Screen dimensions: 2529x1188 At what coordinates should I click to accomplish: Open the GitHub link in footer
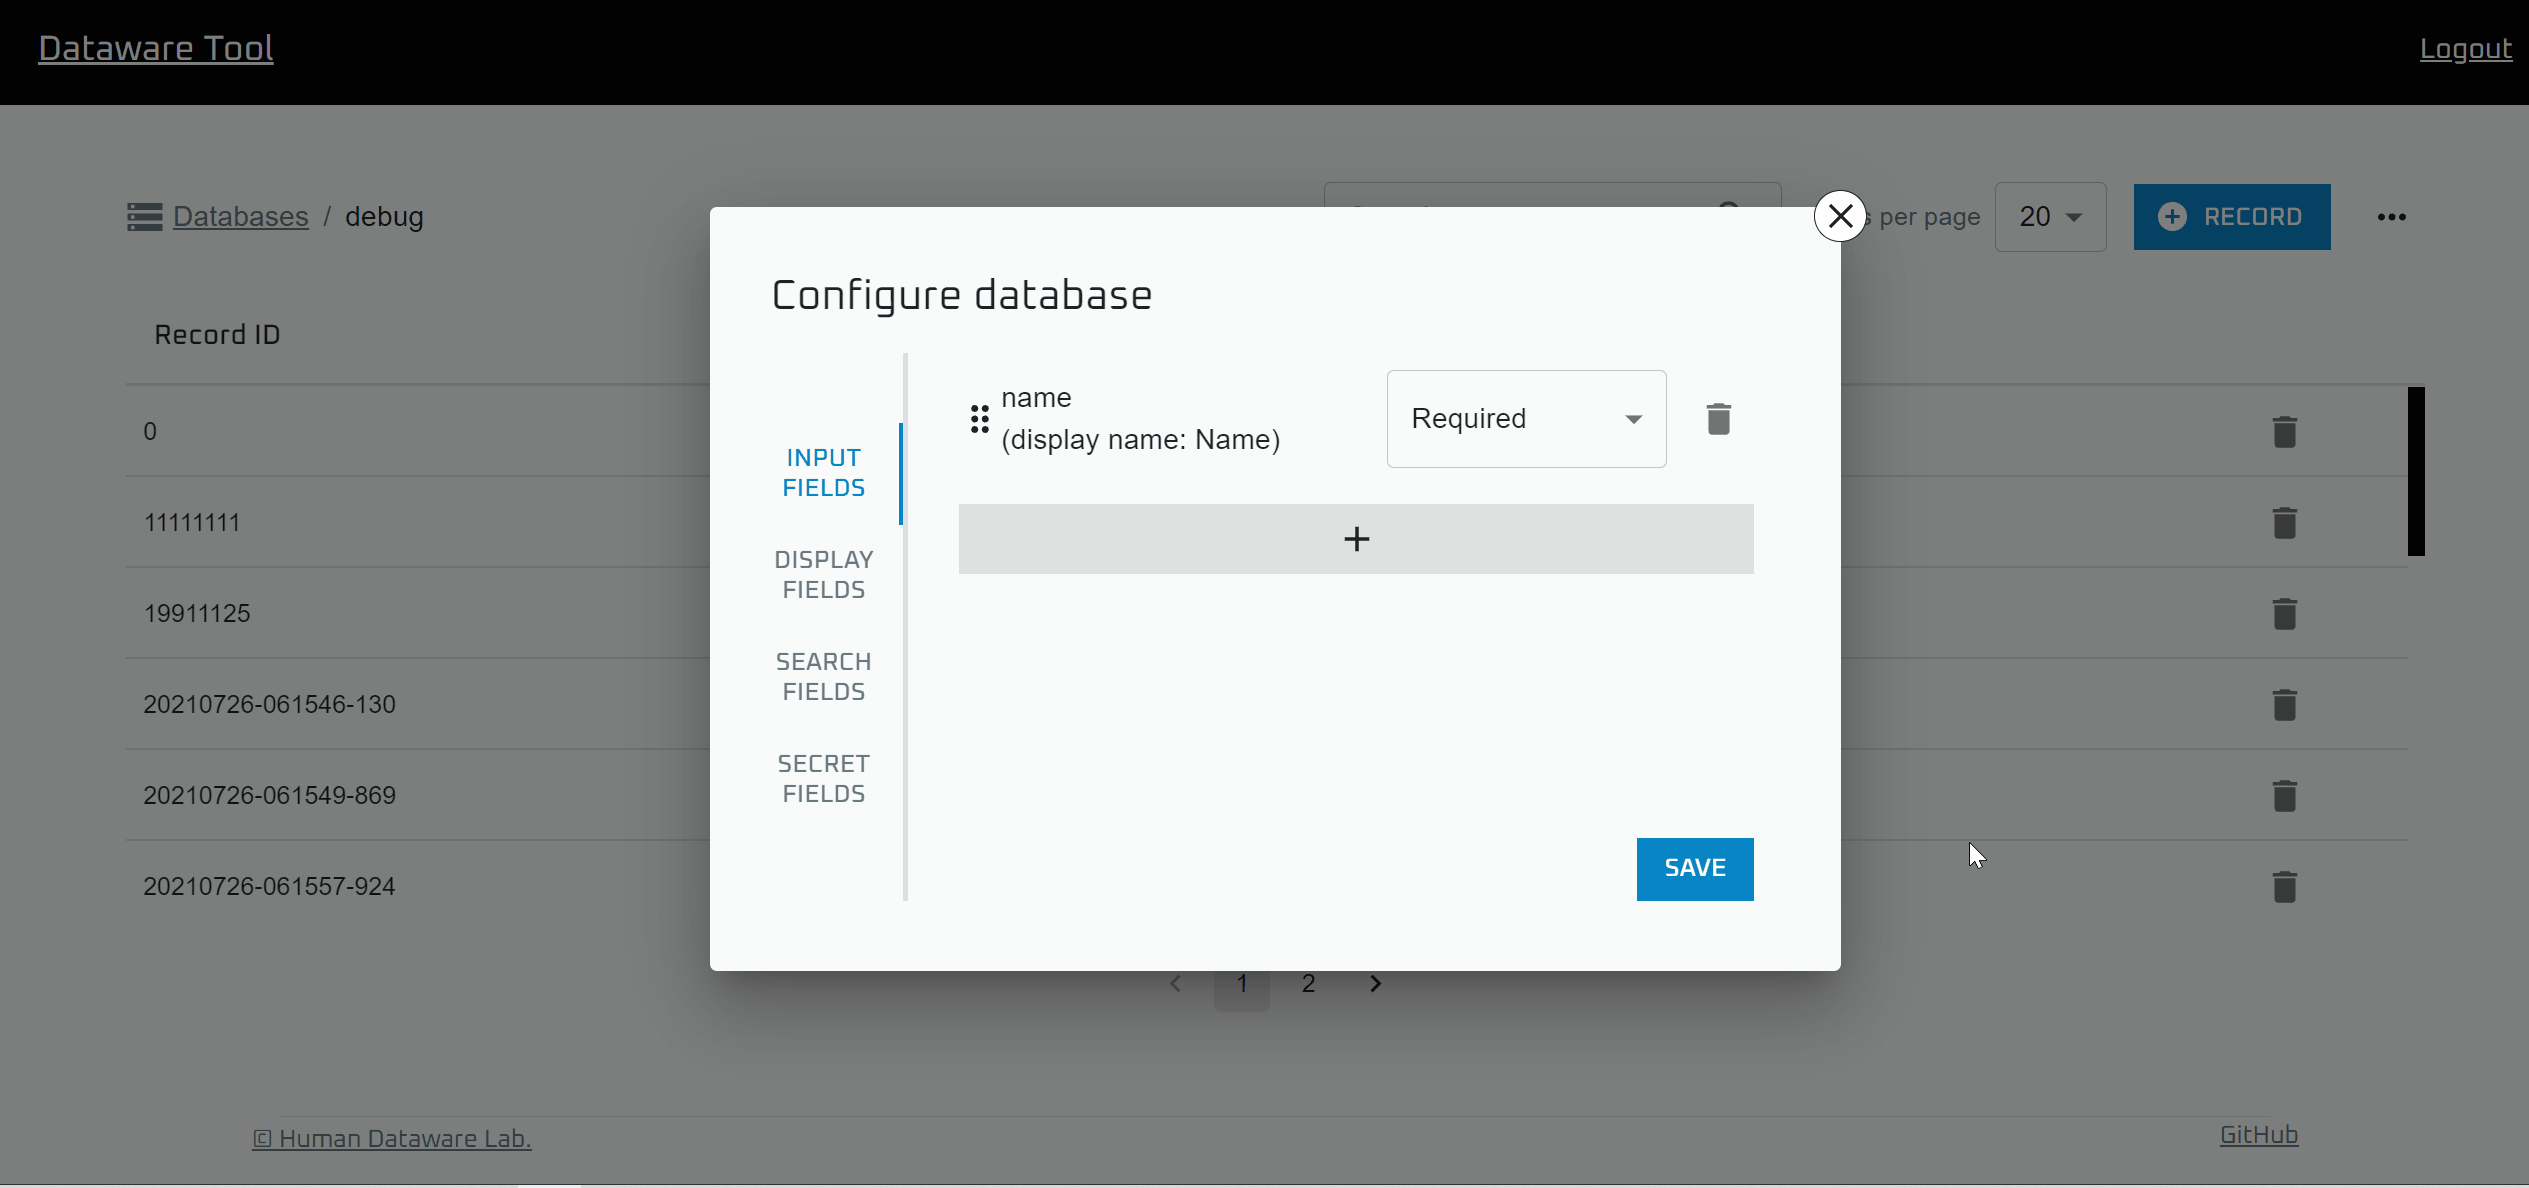click(x=2258, y=1134)
